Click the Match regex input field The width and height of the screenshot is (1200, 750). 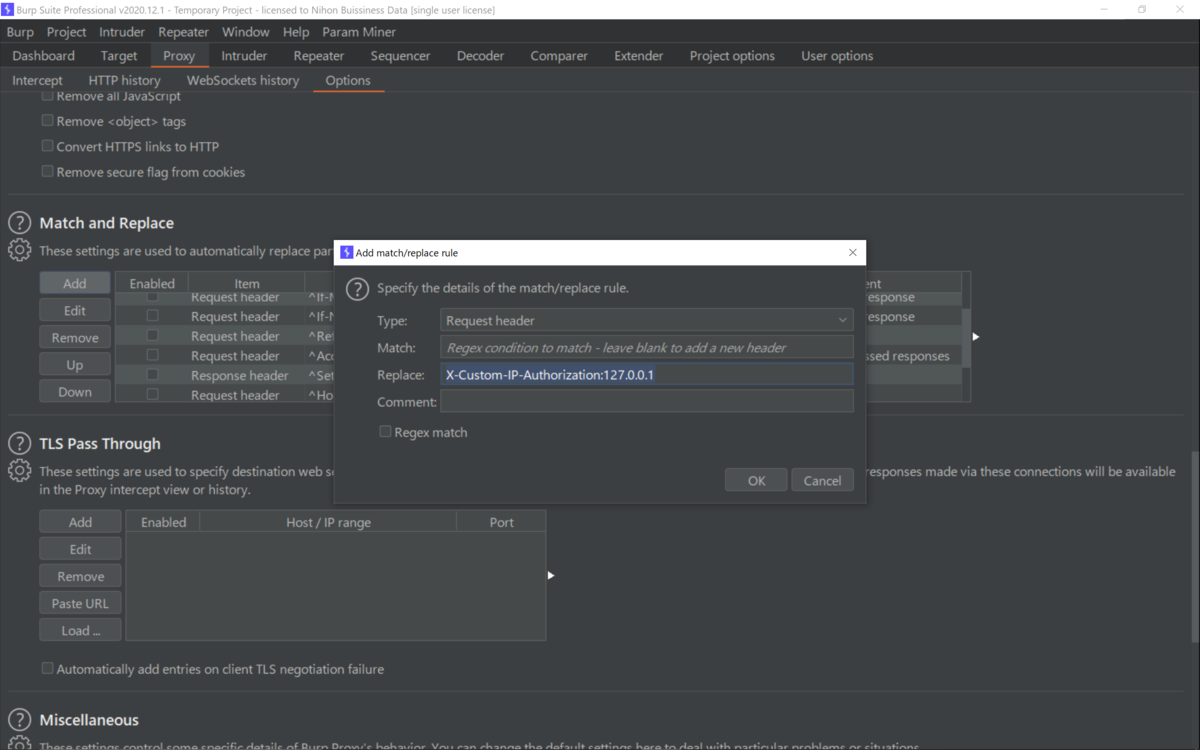646,347
